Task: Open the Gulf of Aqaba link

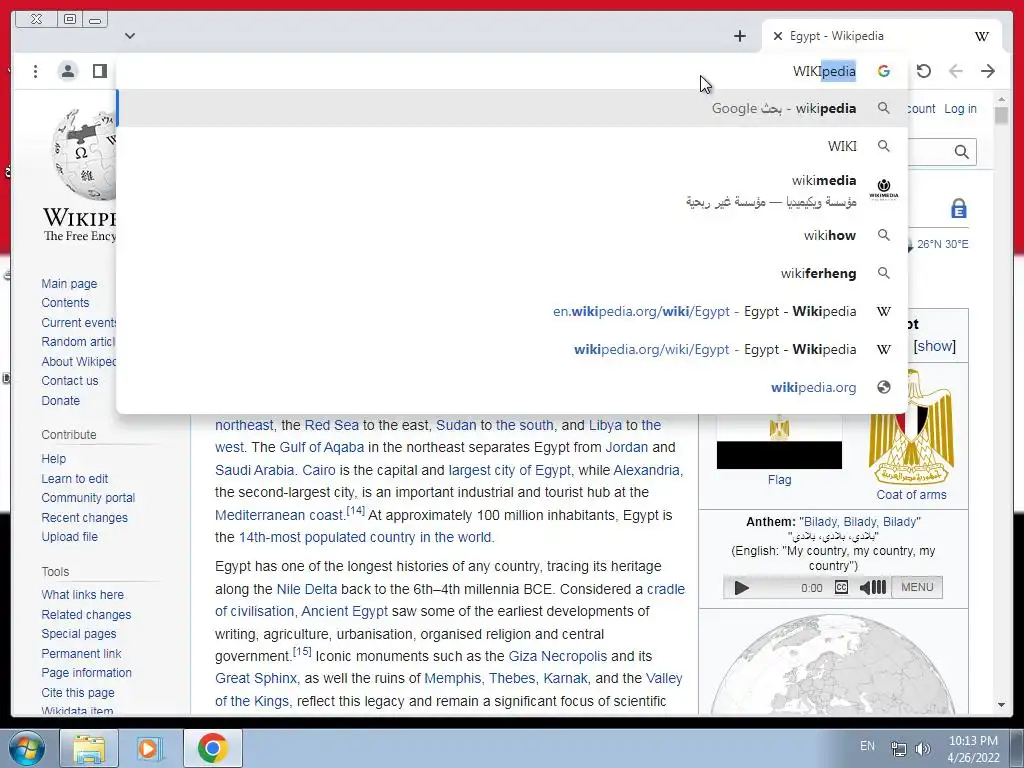Action: (x=321, y=447)
